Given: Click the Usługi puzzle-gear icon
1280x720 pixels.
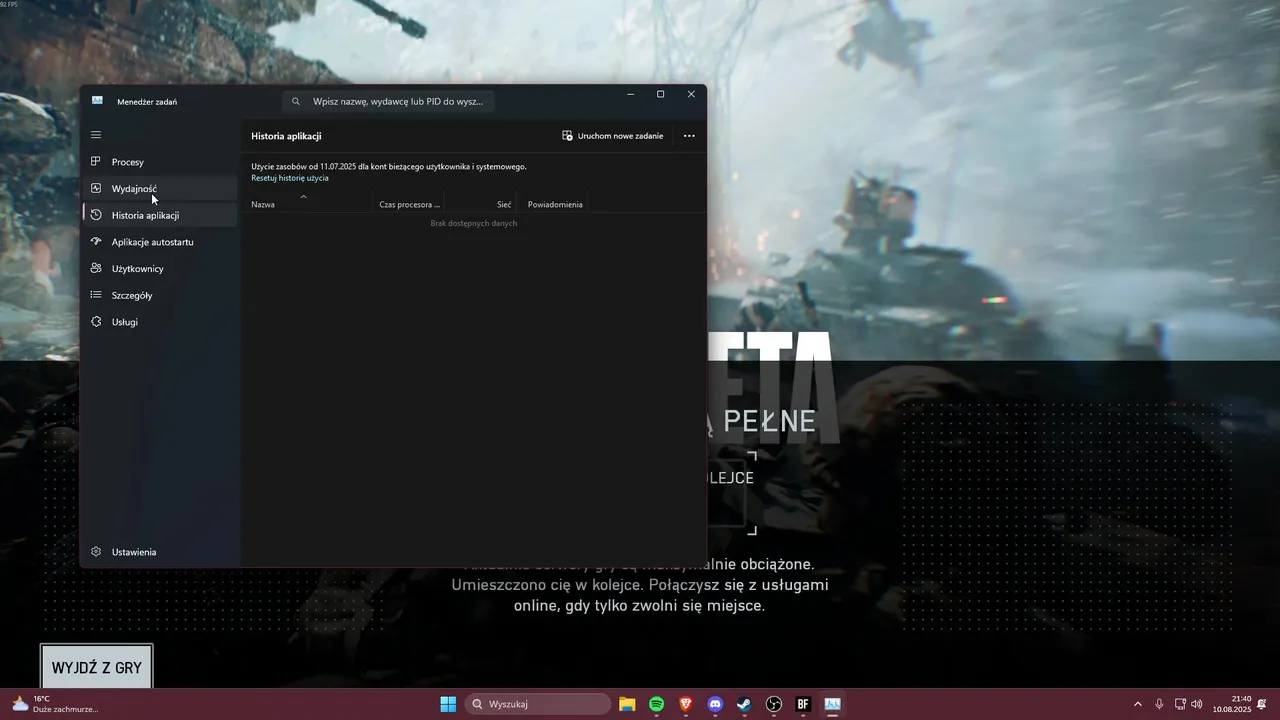Looking at the screenshot, I should pos(96,322).
